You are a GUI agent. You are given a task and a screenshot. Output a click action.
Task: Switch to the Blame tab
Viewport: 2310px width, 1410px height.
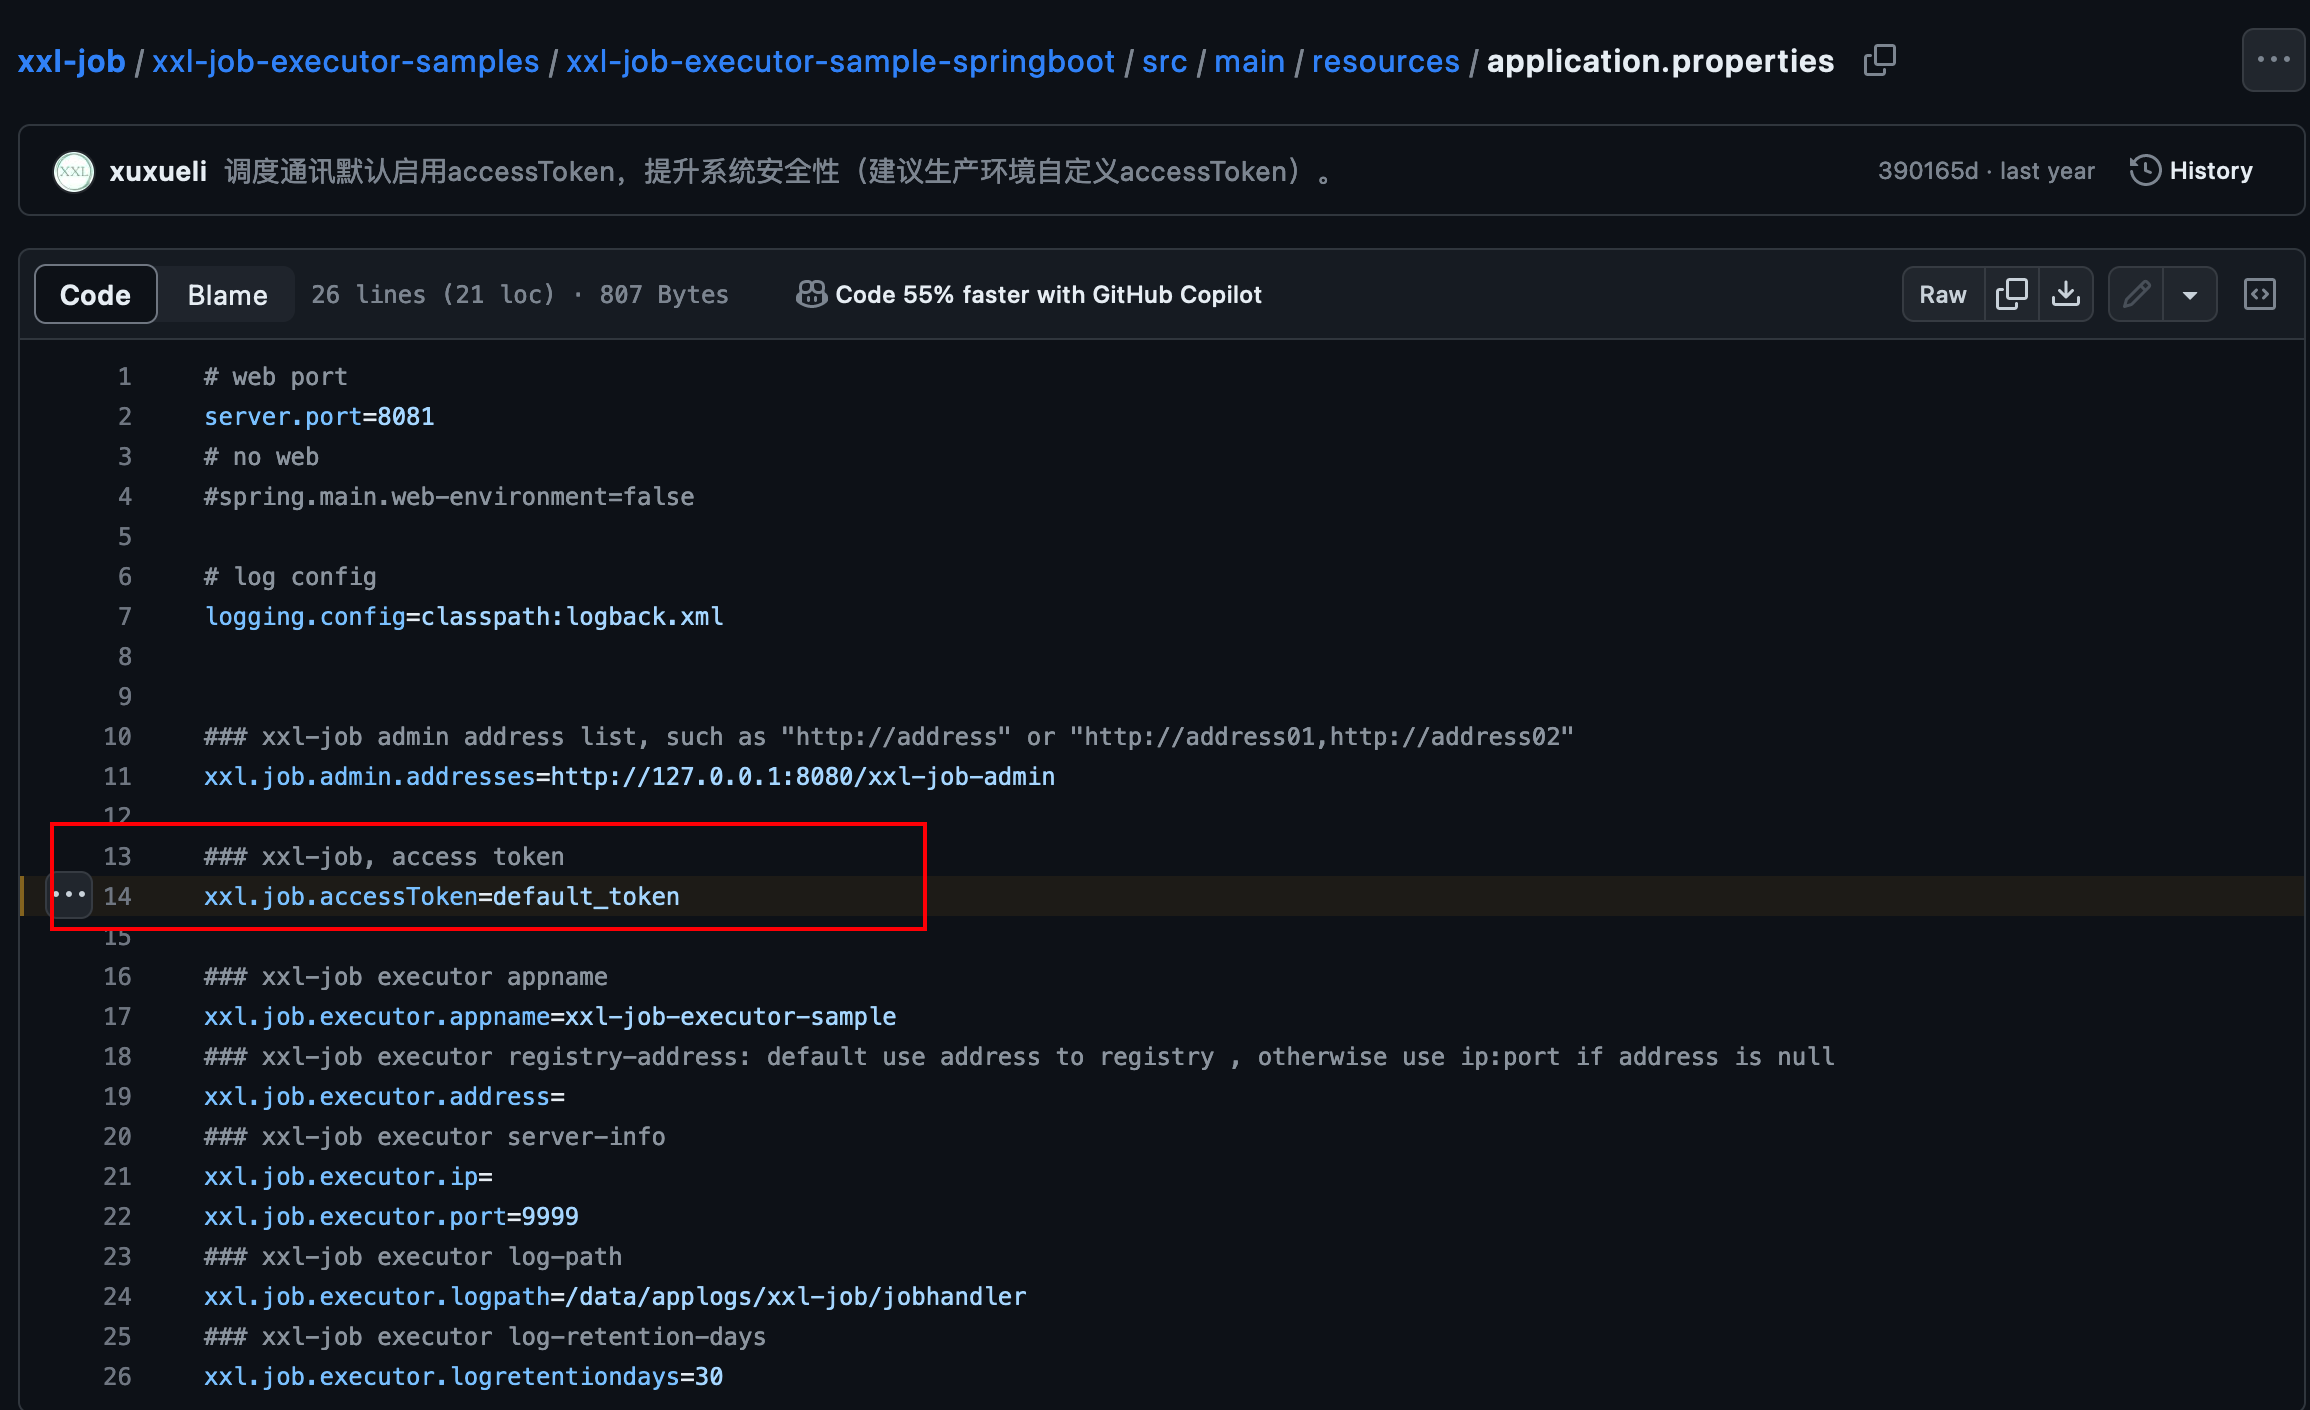pyautogui.click(x=227, y=294)
